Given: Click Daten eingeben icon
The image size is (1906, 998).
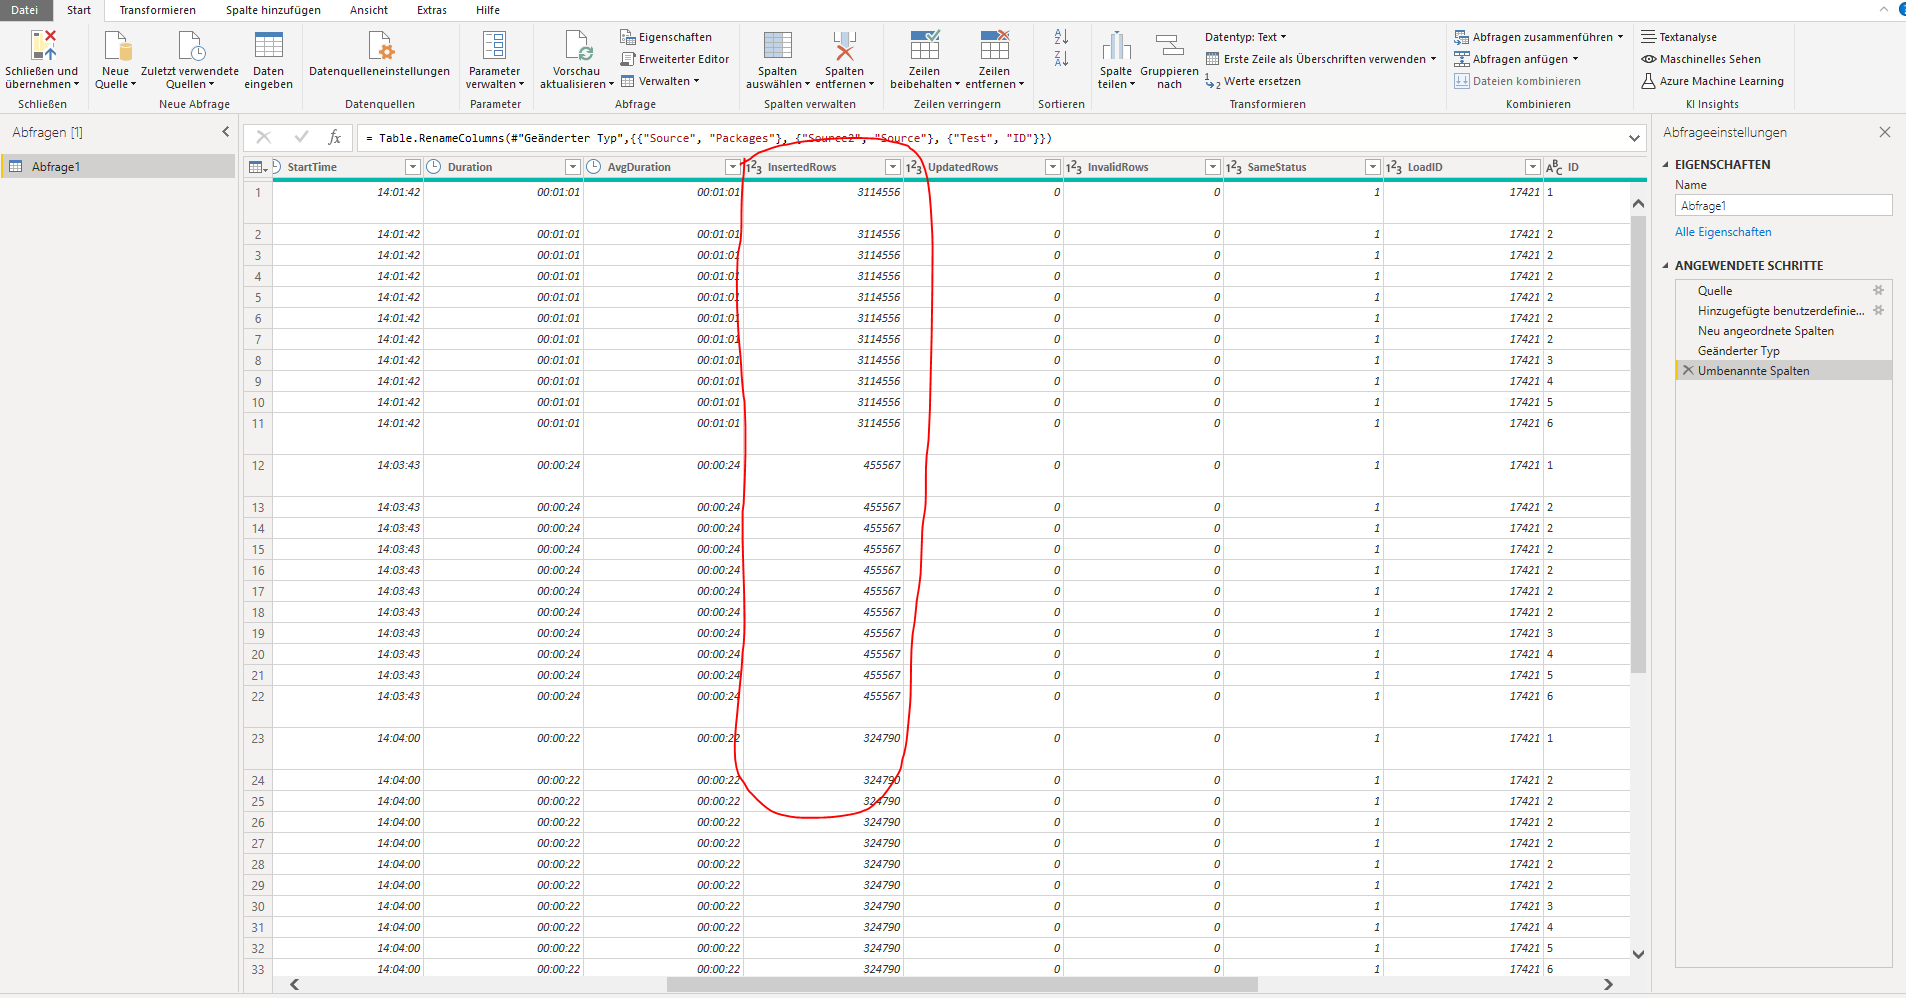Looking at the screenshot, I should click(x=268, y=46).
